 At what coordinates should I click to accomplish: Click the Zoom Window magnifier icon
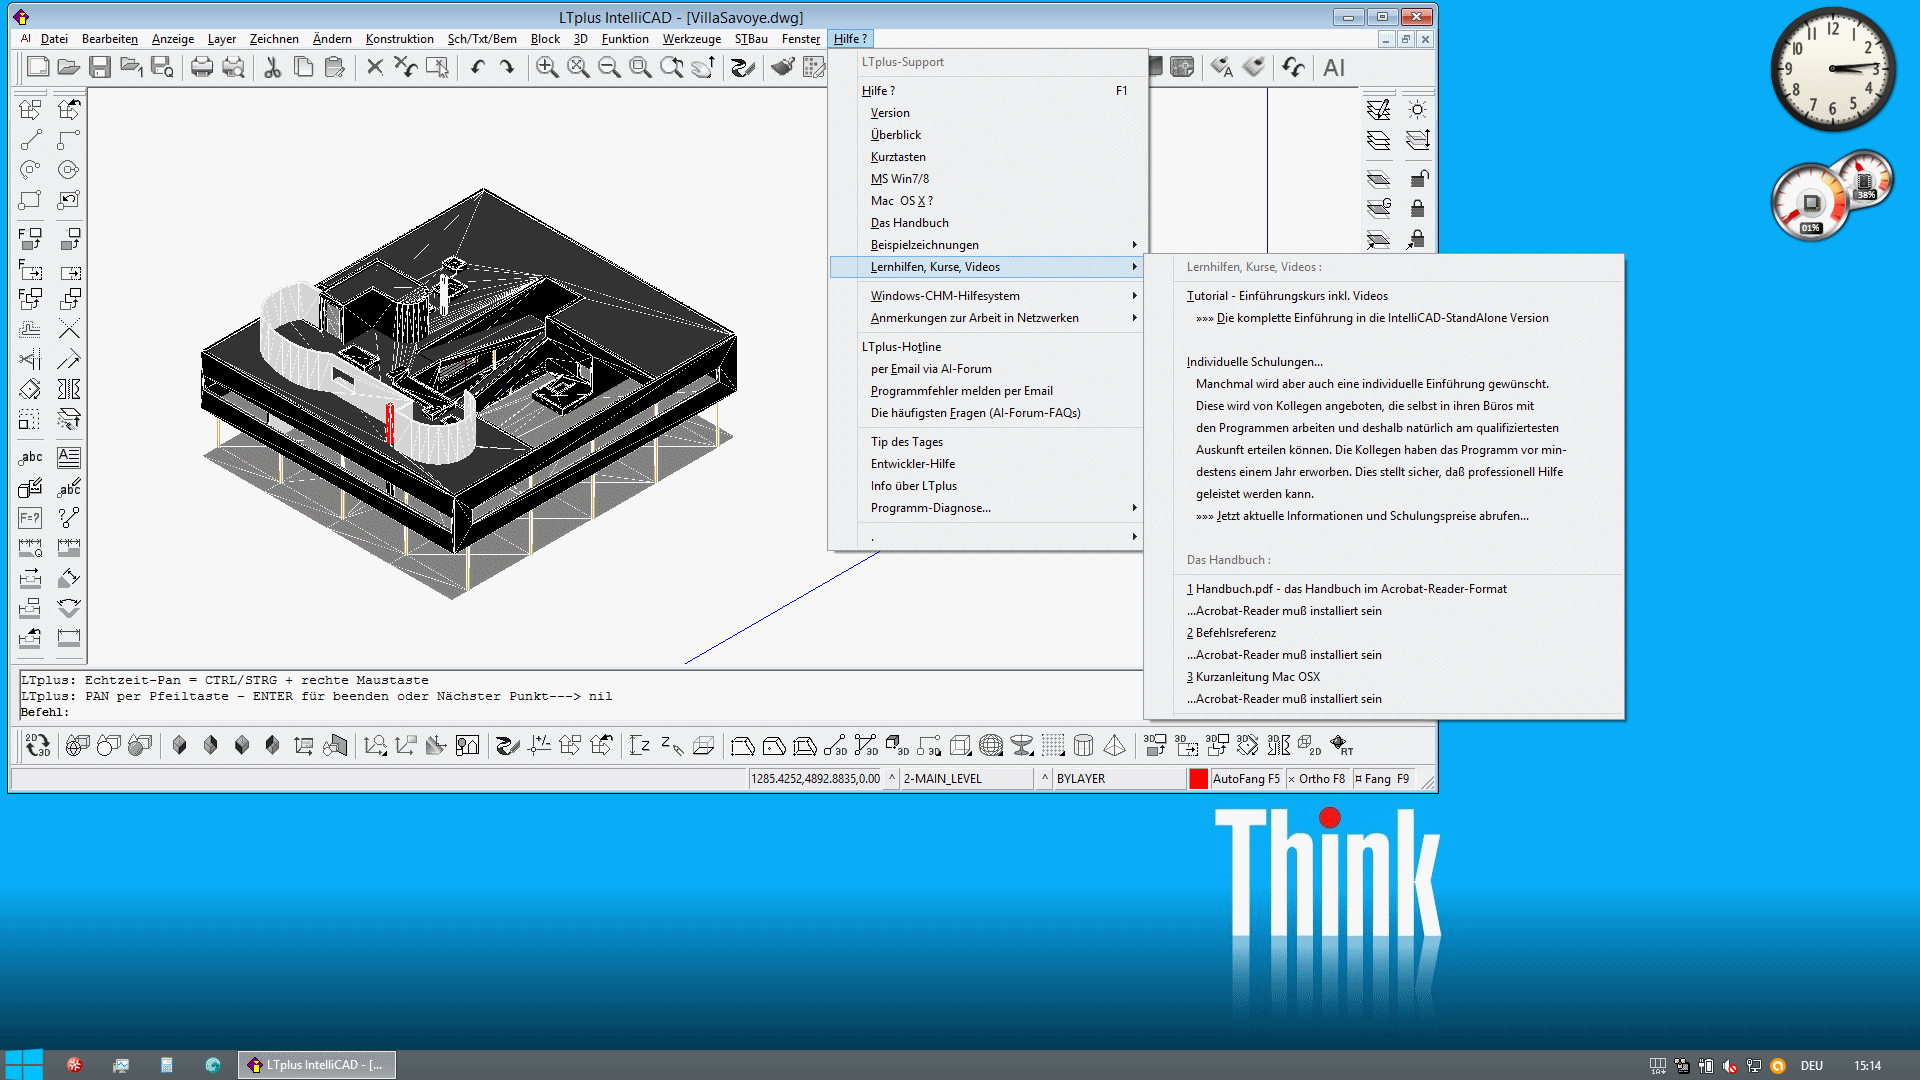[640, 67]
